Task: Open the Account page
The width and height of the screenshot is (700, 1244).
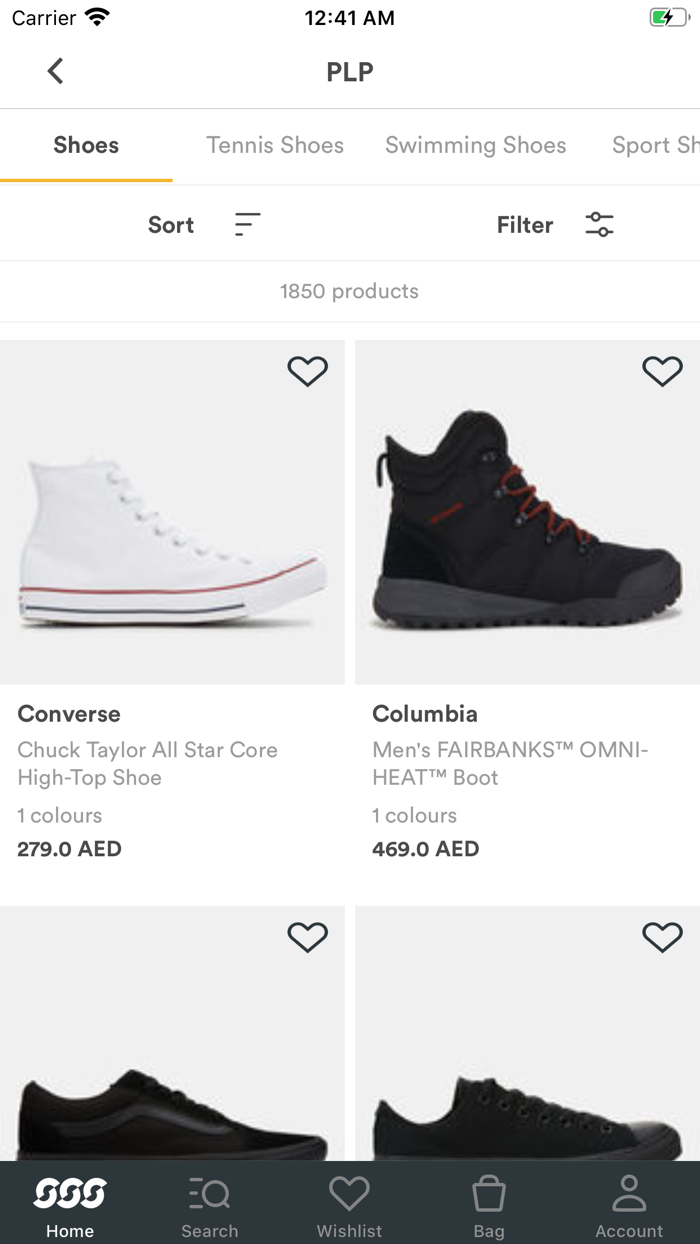Action: pos(629,1204)
